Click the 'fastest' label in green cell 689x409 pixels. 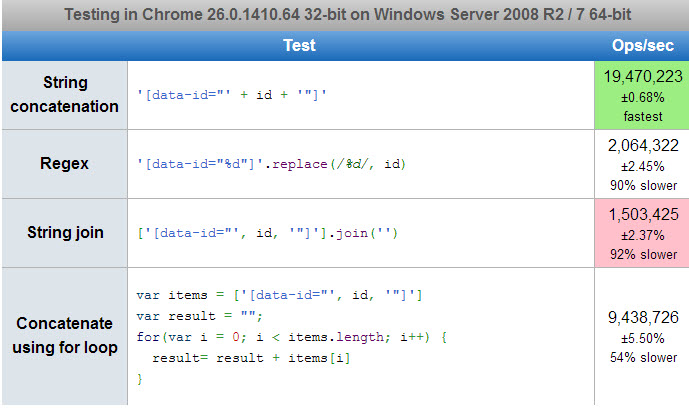pyautogui.click(x=642, y=116)
